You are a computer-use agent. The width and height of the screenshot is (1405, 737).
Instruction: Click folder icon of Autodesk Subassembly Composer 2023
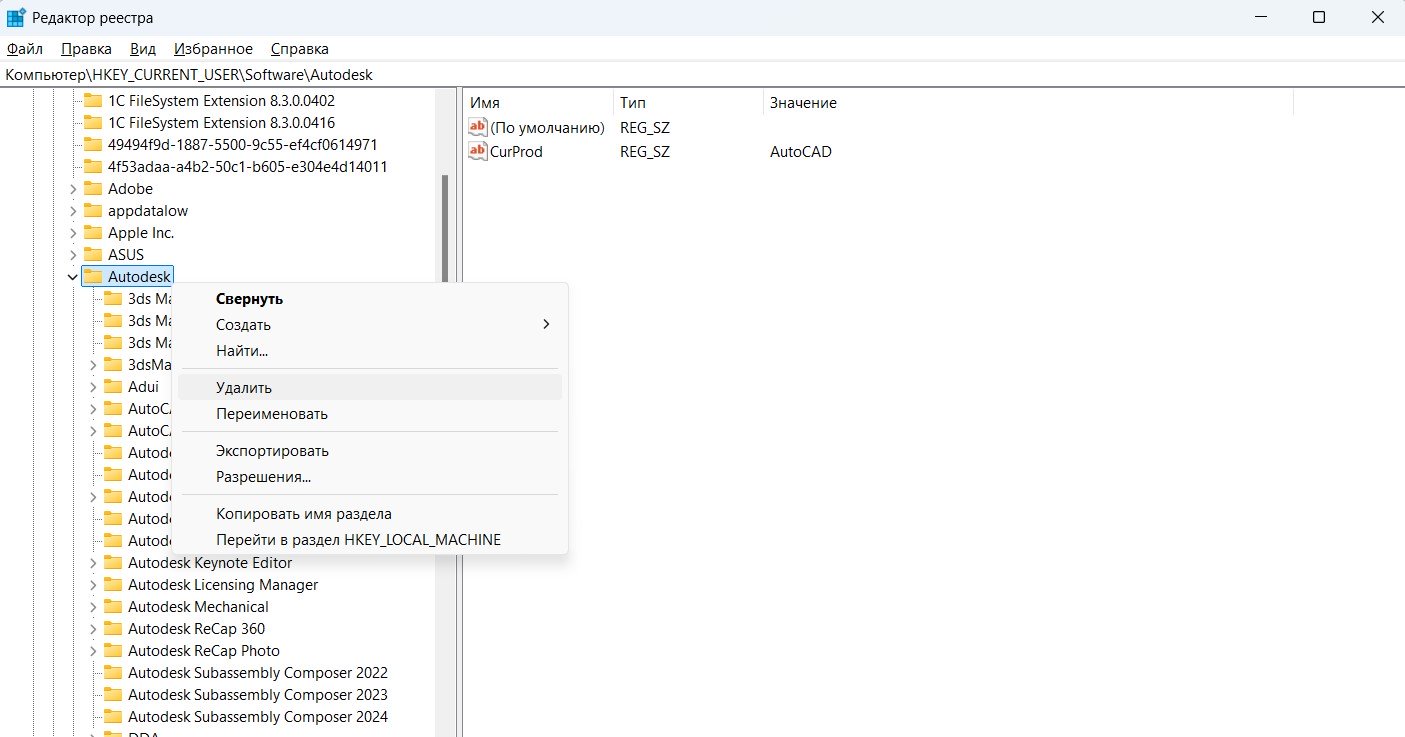point(113,695)
